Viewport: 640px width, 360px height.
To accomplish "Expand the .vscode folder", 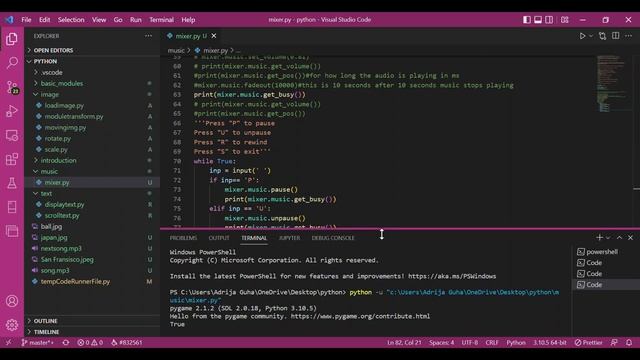I will tap(92, 72).
